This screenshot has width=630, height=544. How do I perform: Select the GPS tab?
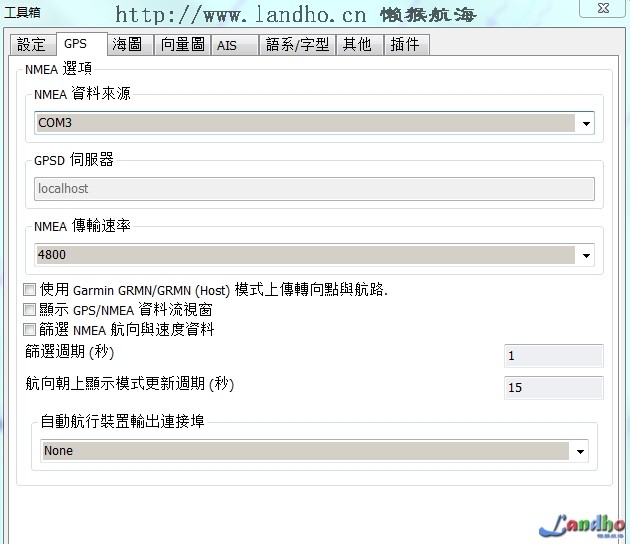pyautogui.click(x=82, y=43)
